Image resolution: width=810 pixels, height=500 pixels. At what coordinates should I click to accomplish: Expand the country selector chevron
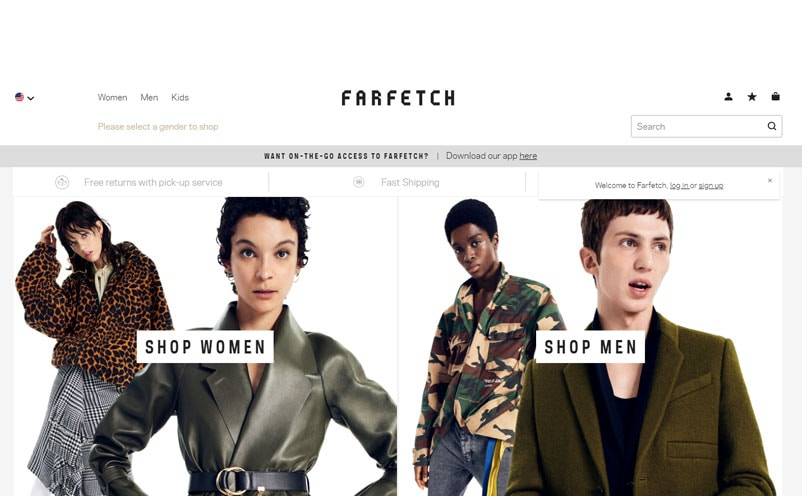30,98
